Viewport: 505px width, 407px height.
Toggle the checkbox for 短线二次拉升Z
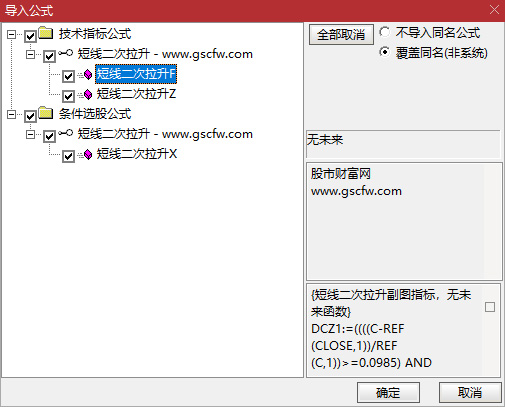(68, 96)
